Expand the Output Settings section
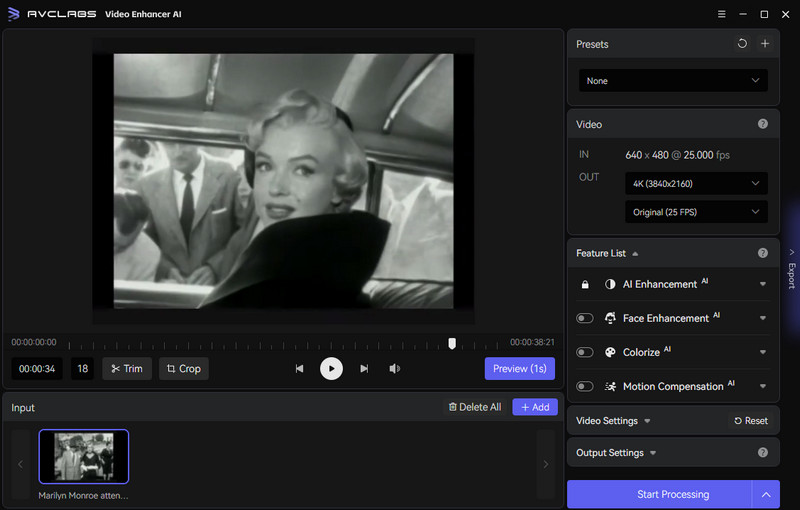Viewport: 800px width, 510px height. (x=653, y=453)
